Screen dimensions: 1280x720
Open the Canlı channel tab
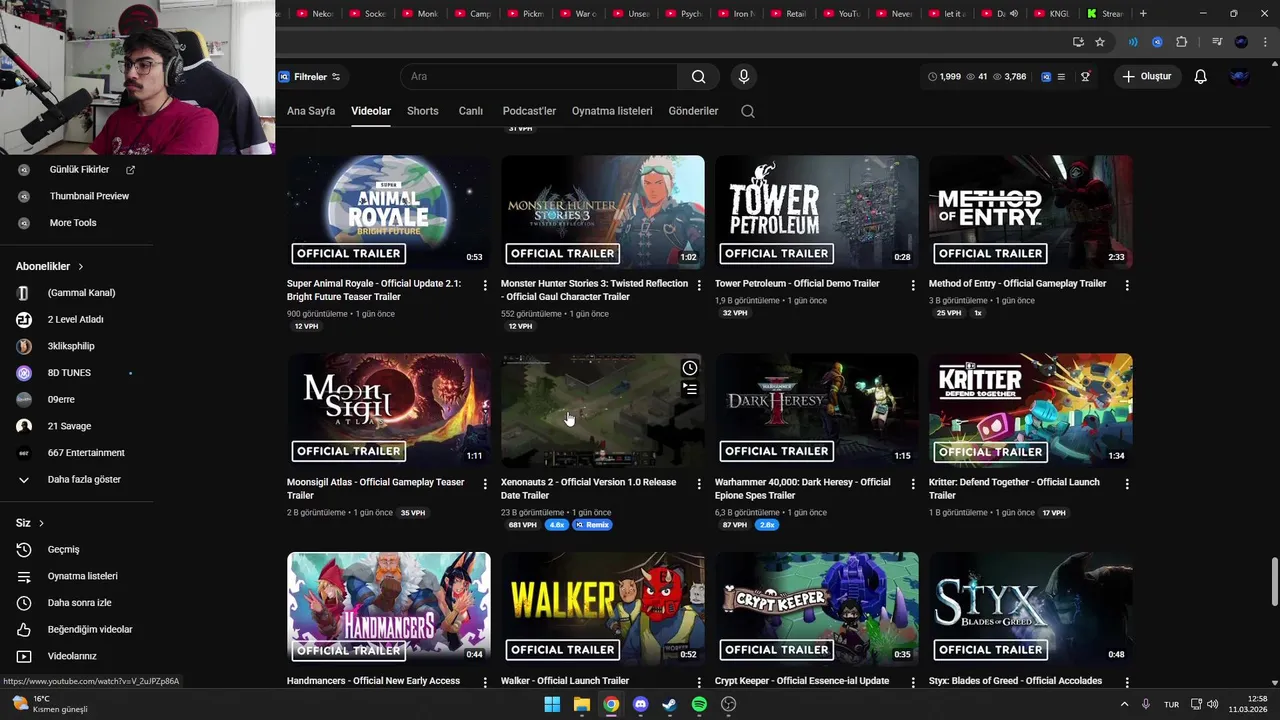pyautogui.click(x=471, y=111)
